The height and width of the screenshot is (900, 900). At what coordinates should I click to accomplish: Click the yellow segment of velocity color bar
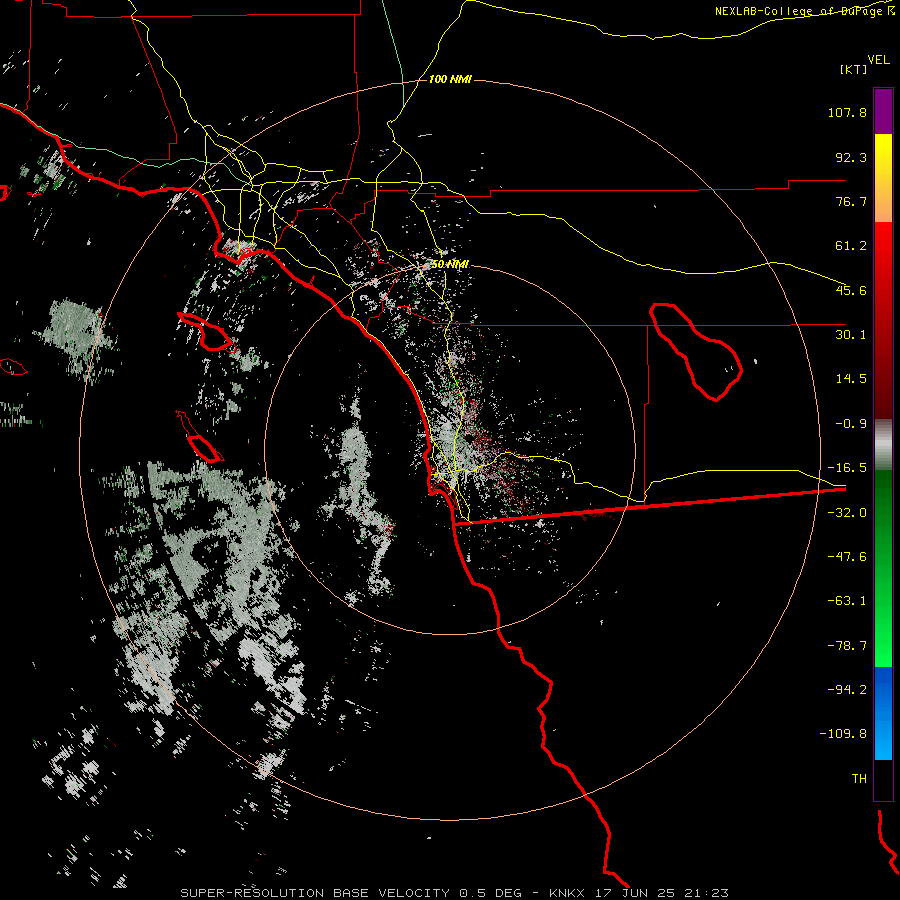coord(883,178)
